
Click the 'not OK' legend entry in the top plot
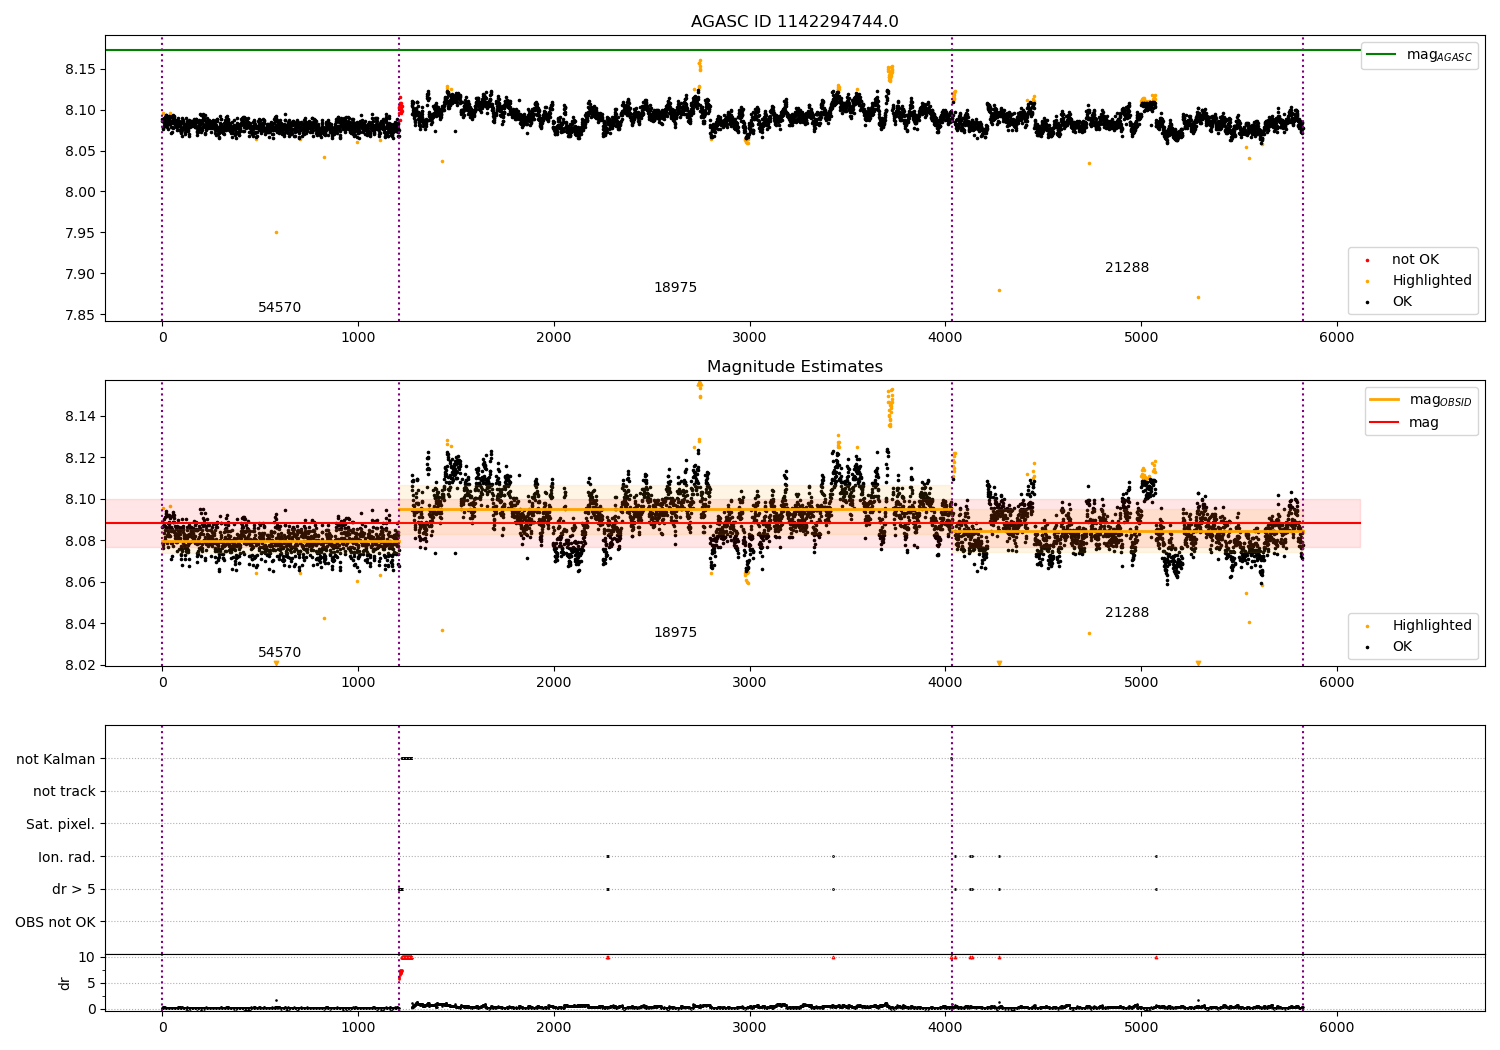coord(1404,260)
